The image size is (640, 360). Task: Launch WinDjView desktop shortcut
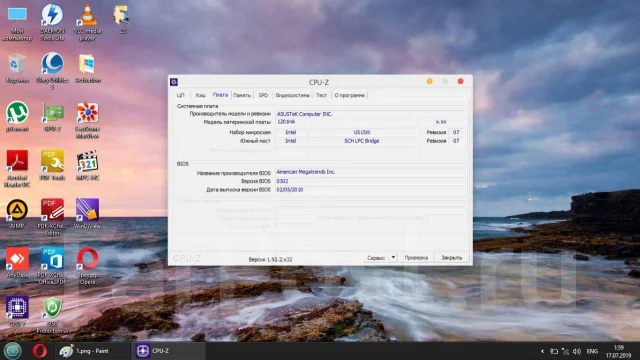tap(87, 213)
